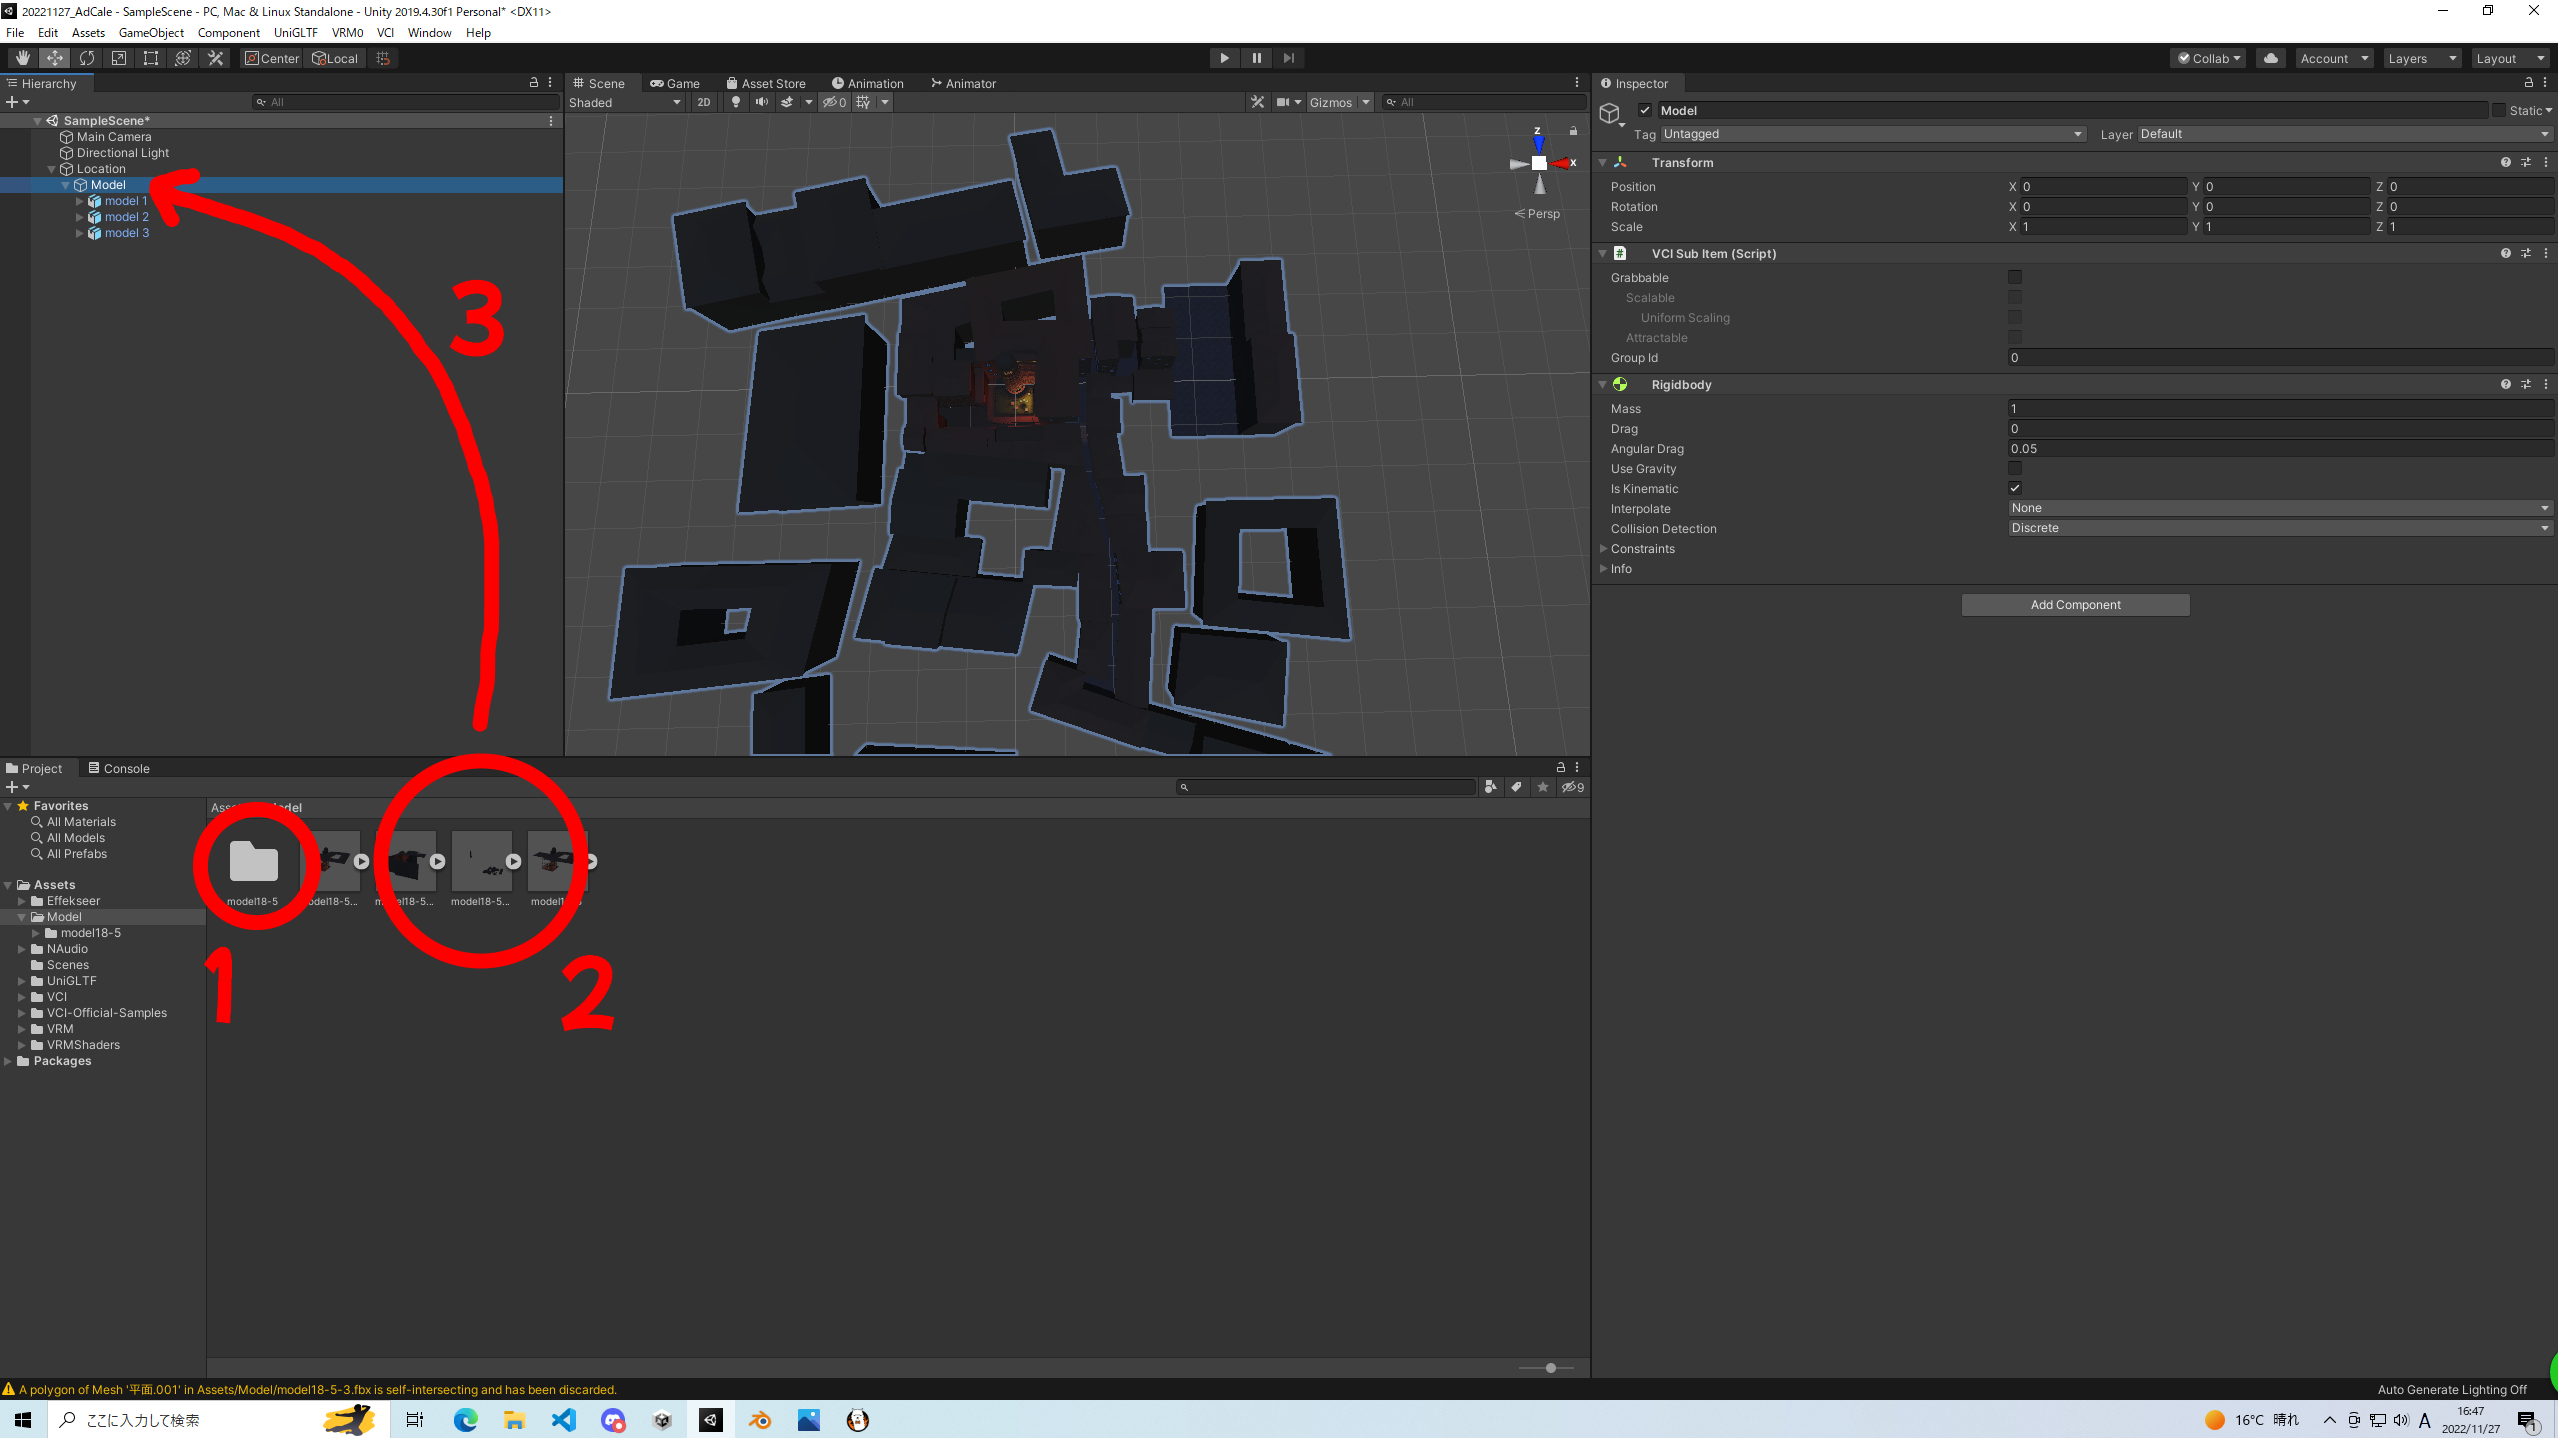2558x1438 pixels.
Task: Toggle scene audio speaker icon
Action: click(762, 102)
